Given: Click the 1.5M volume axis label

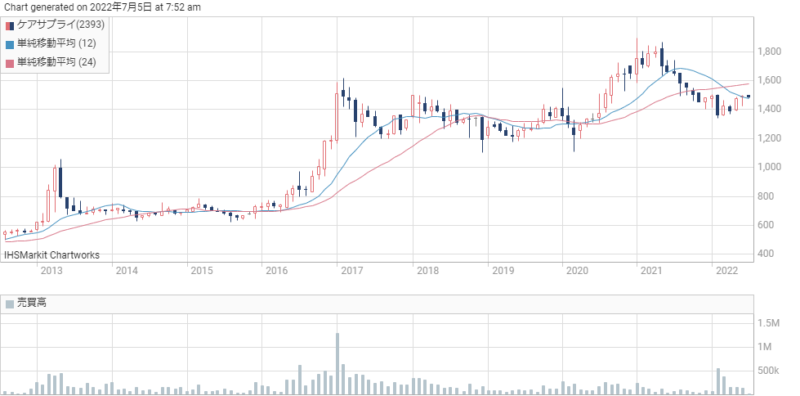Looking at the screenshot, I should pos(769,324).
